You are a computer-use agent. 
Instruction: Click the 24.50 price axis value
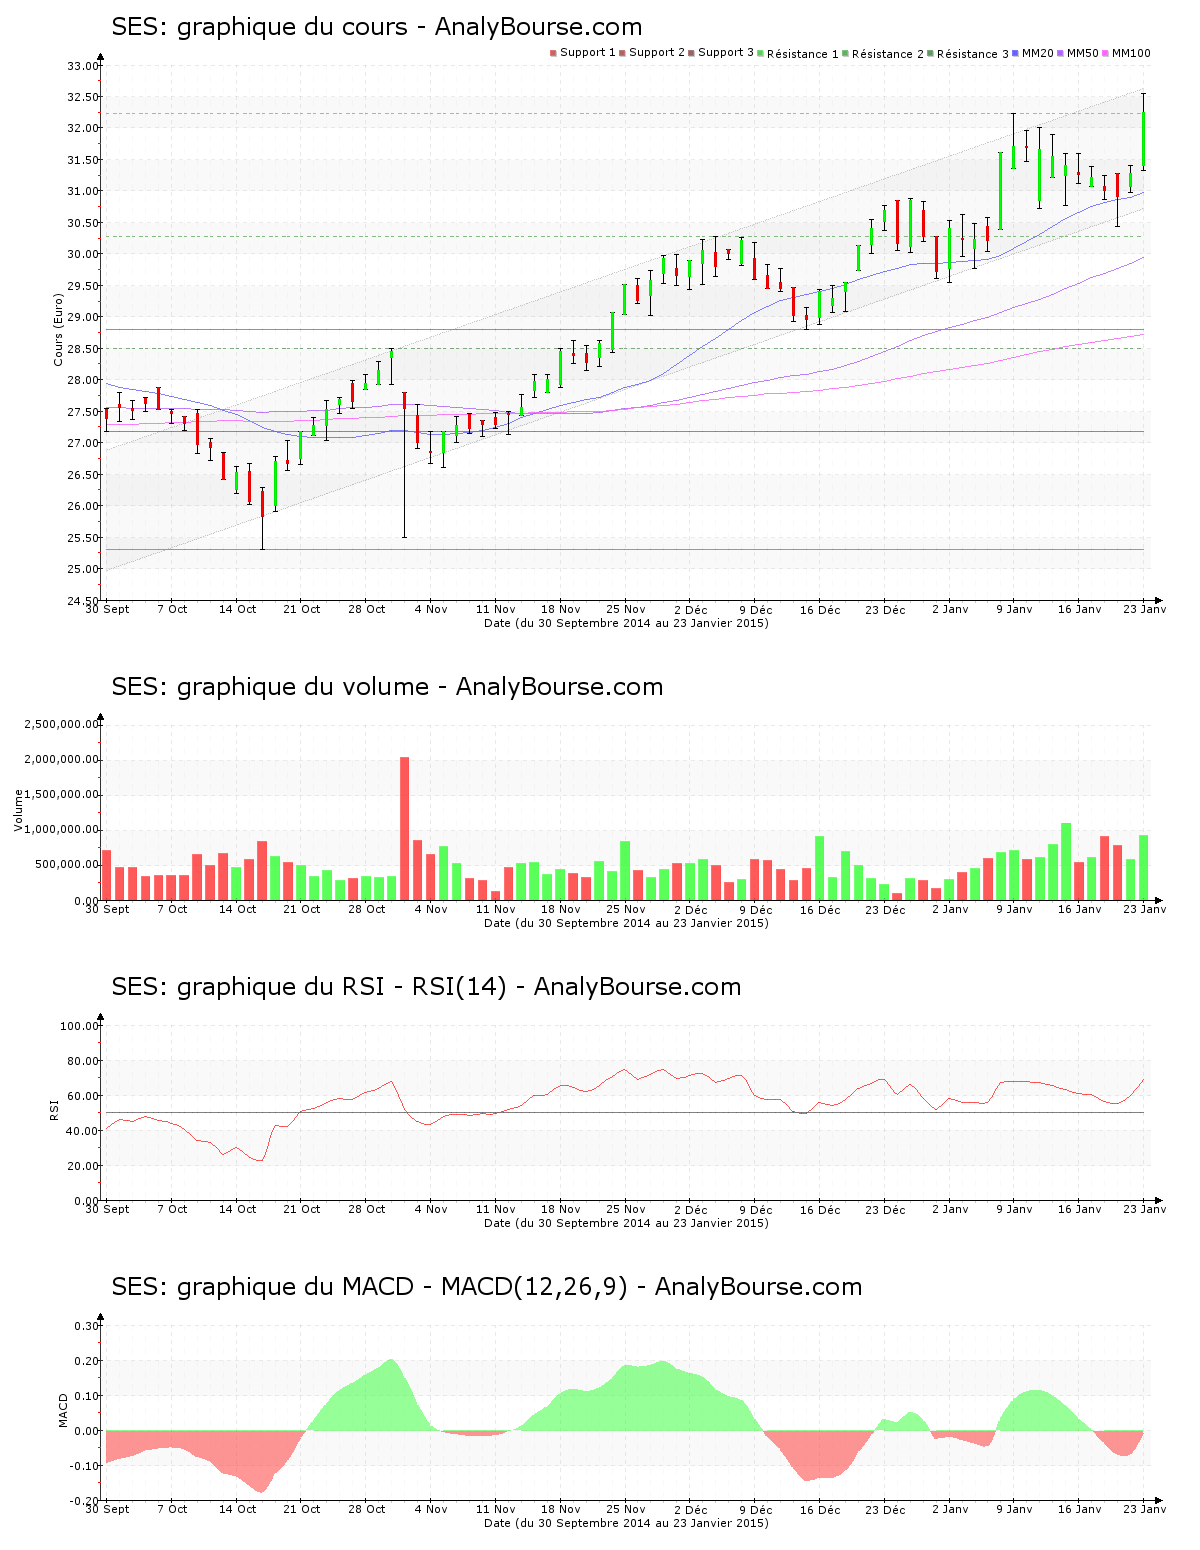tap(83, 601)
